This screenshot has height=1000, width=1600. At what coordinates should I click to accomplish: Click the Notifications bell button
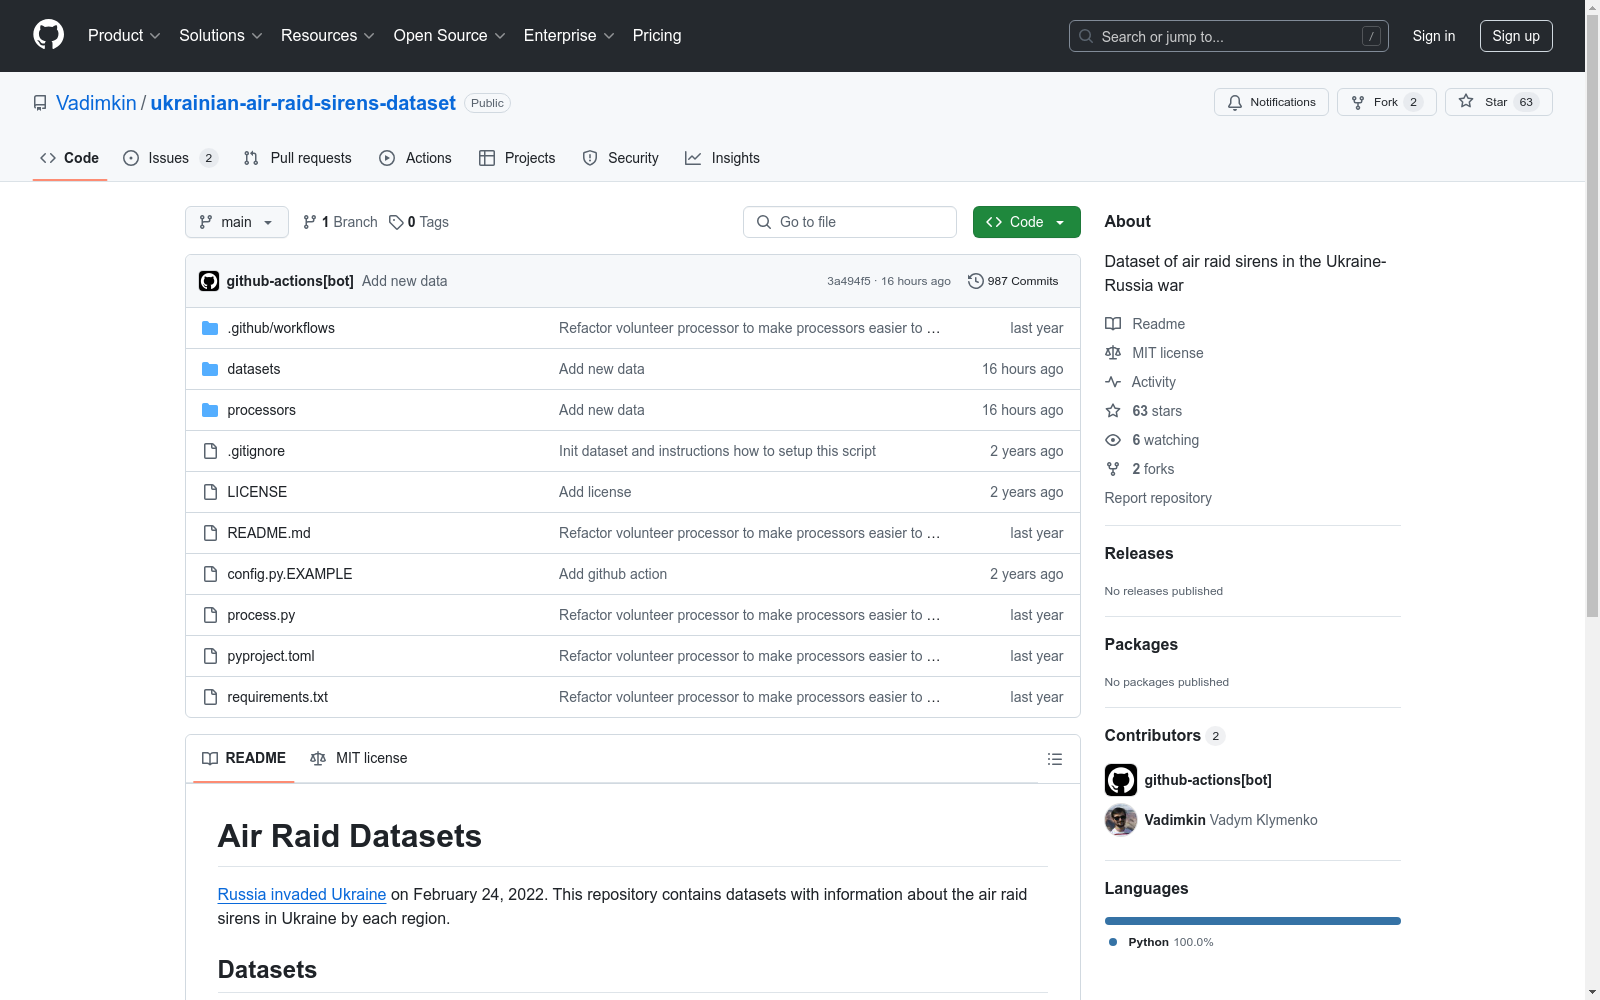point(1271,102)
